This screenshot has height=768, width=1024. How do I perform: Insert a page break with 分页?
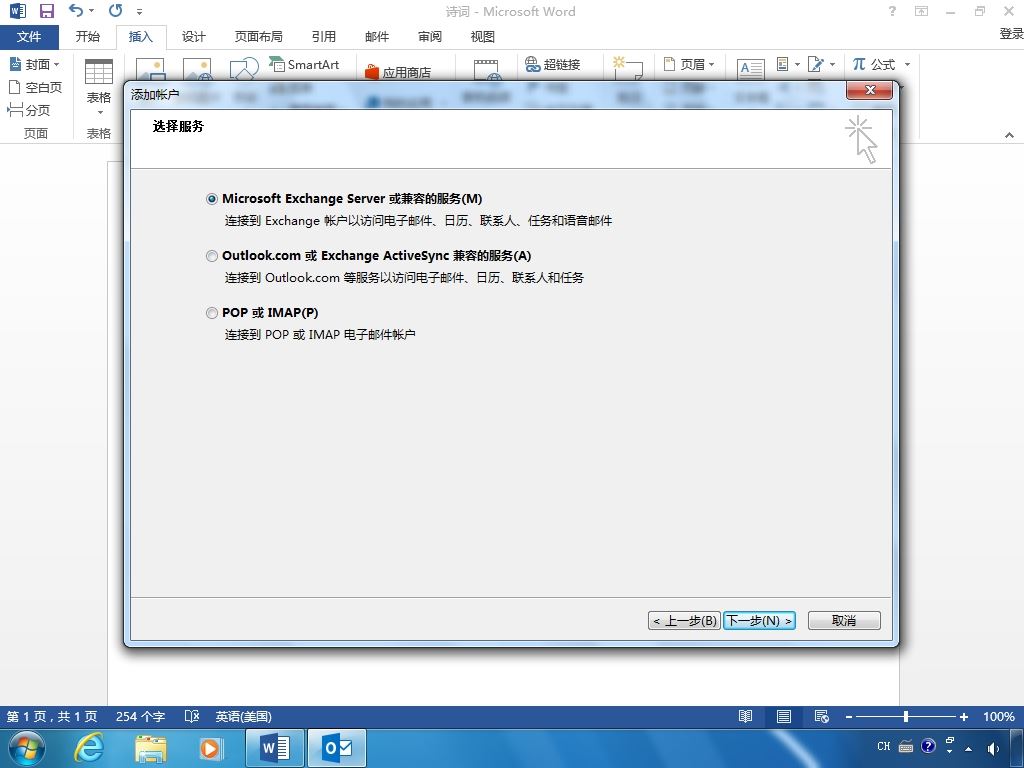(29, 110)
